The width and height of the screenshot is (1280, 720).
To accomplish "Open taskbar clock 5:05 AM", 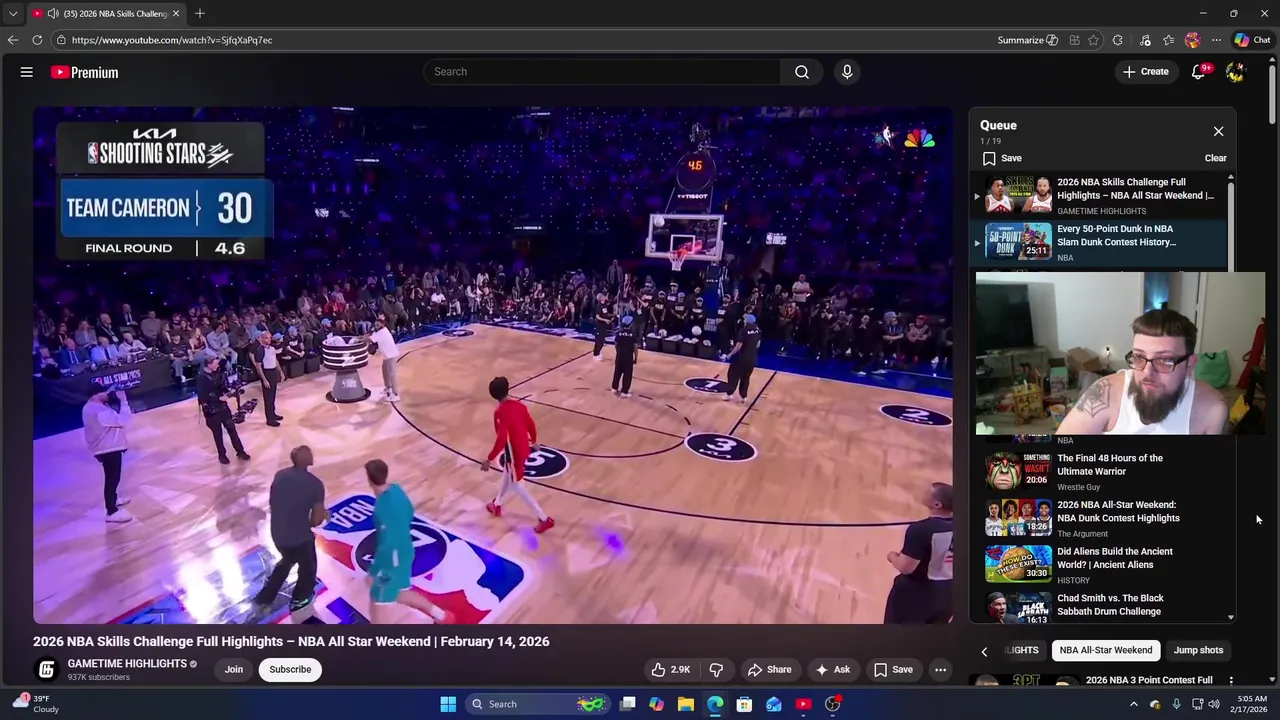I will point(1252,704).
